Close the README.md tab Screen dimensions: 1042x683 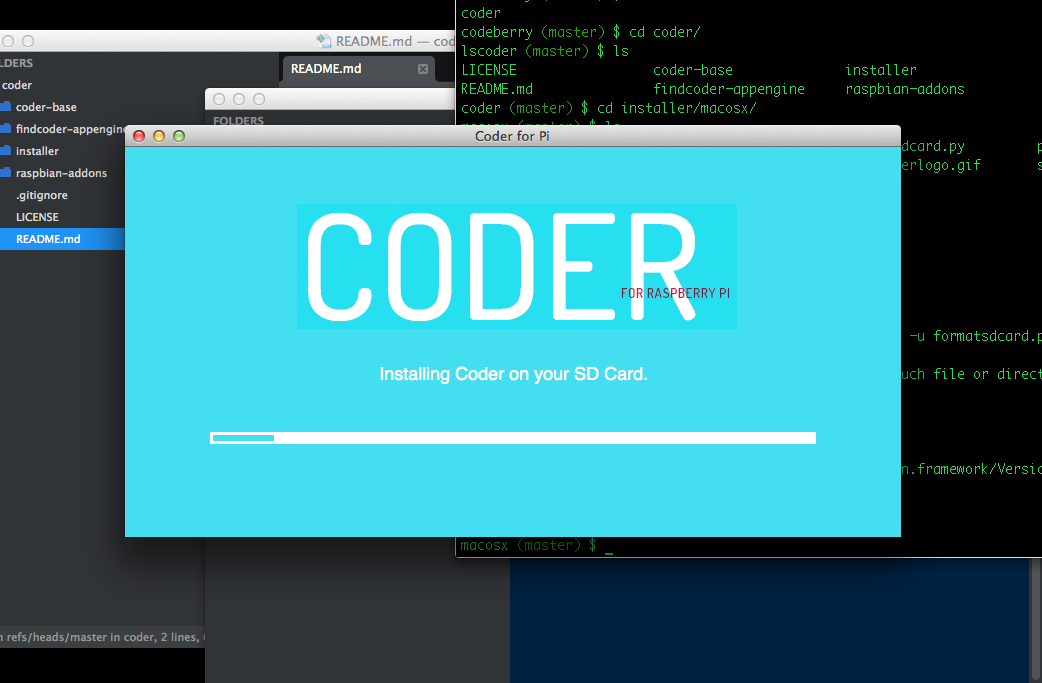[x=423, y=69]
